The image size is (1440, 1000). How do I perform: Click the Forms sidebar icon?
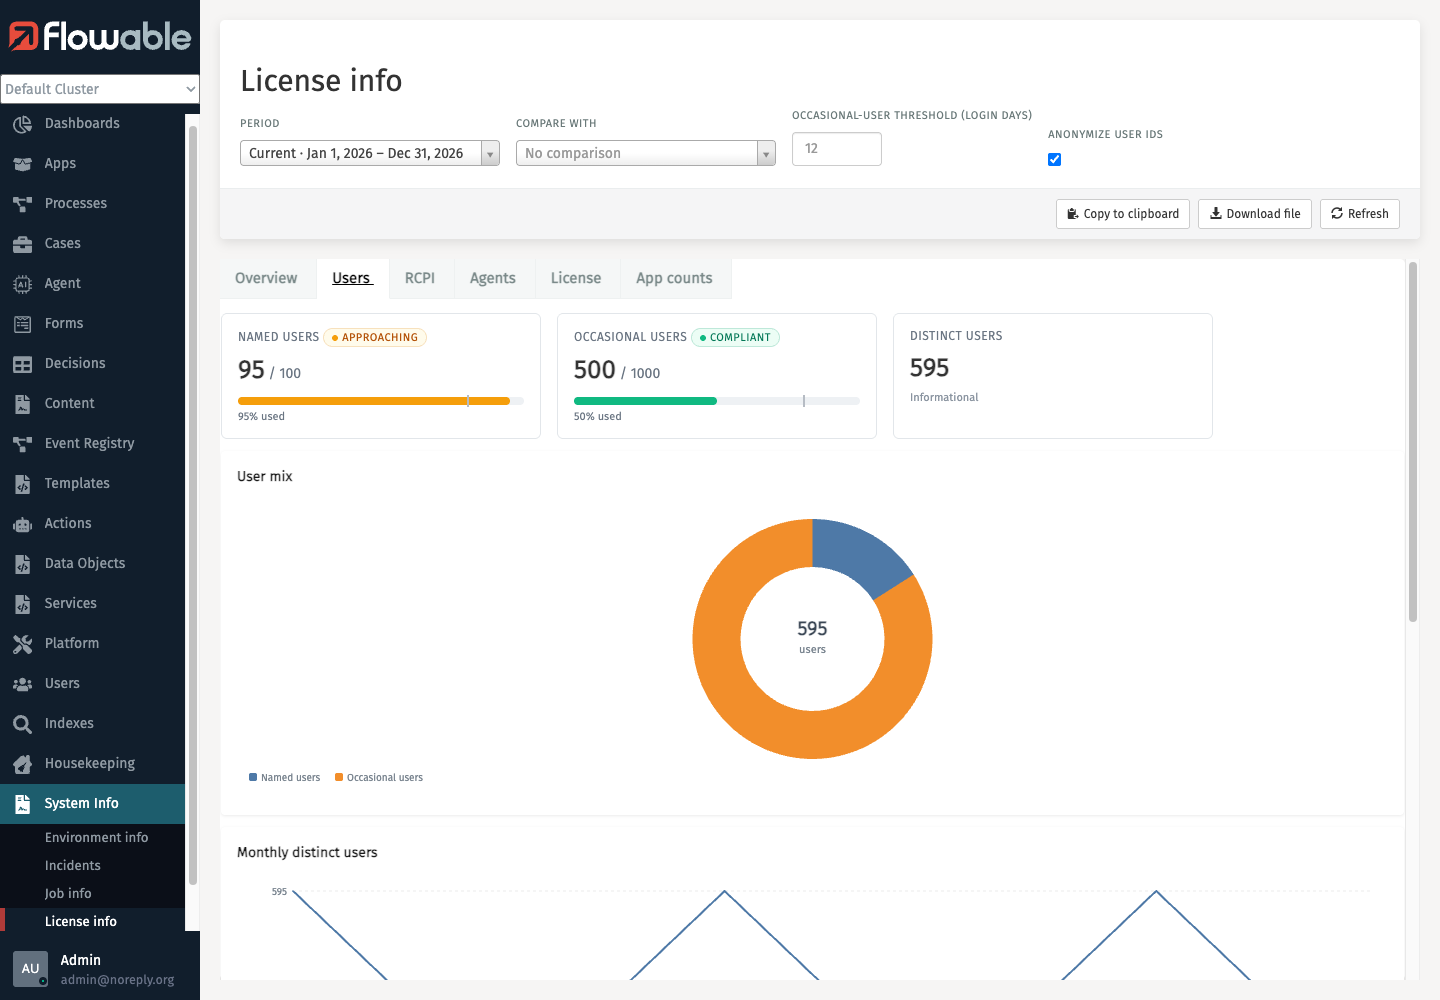[x=22, y=324]
